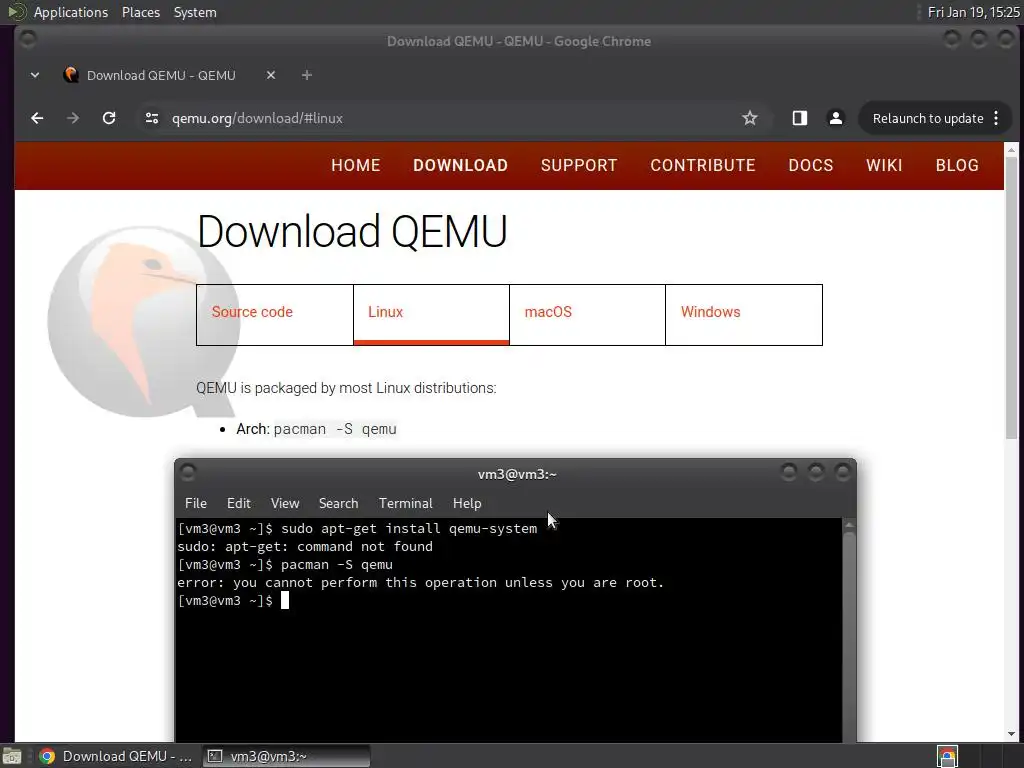Click the clock showing Fri Jan 19

pos(973,12)
